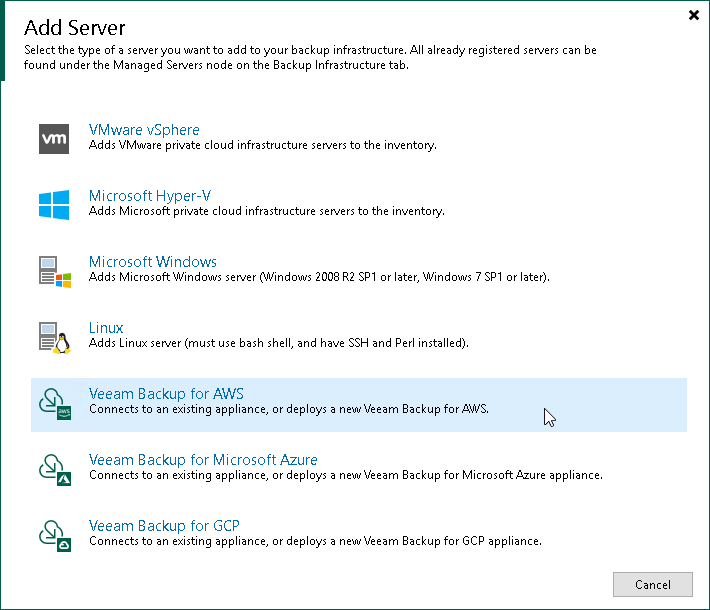The height and width of the screenshot is (610, 710).
Task: Click the Azure appliance description text
Action: pos(345,475)
